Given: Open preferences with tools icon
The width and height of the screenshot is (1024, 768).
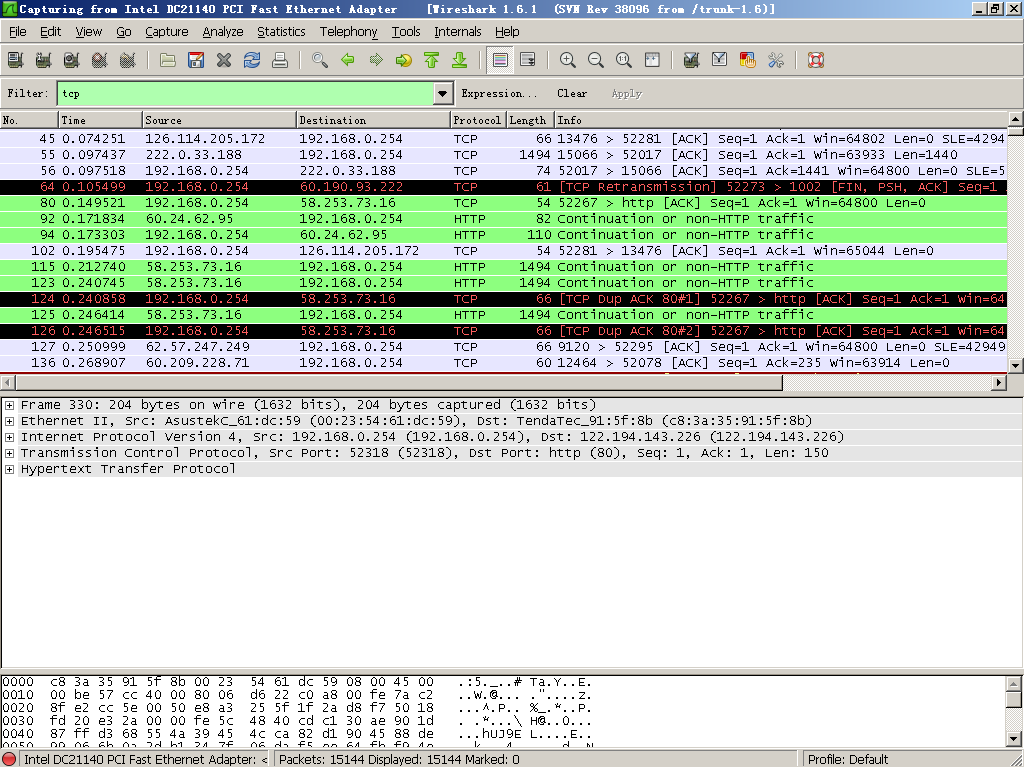Looking at the screenshot, I should [776, 60].
